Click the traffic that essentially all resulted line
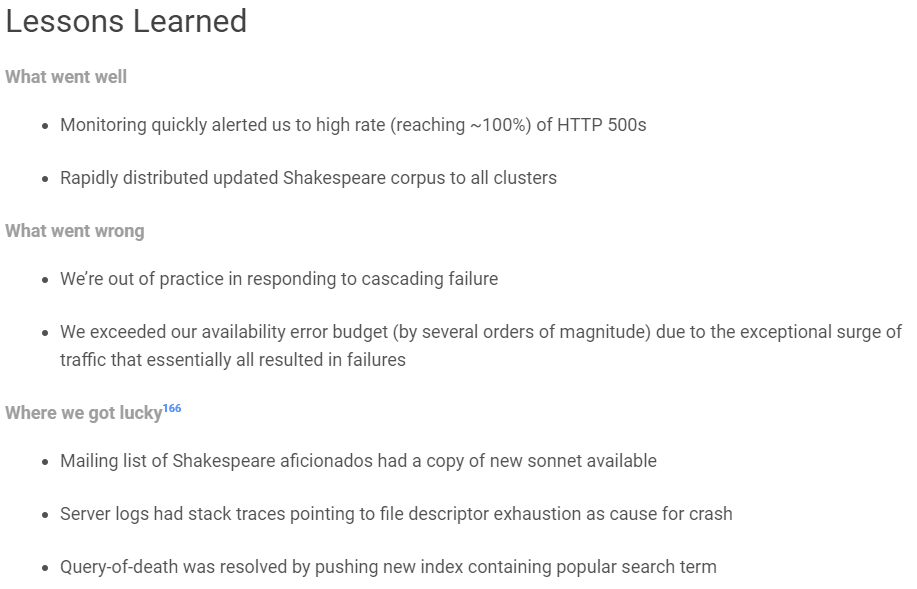Screen dimensions: 917x589 point(233,360)
